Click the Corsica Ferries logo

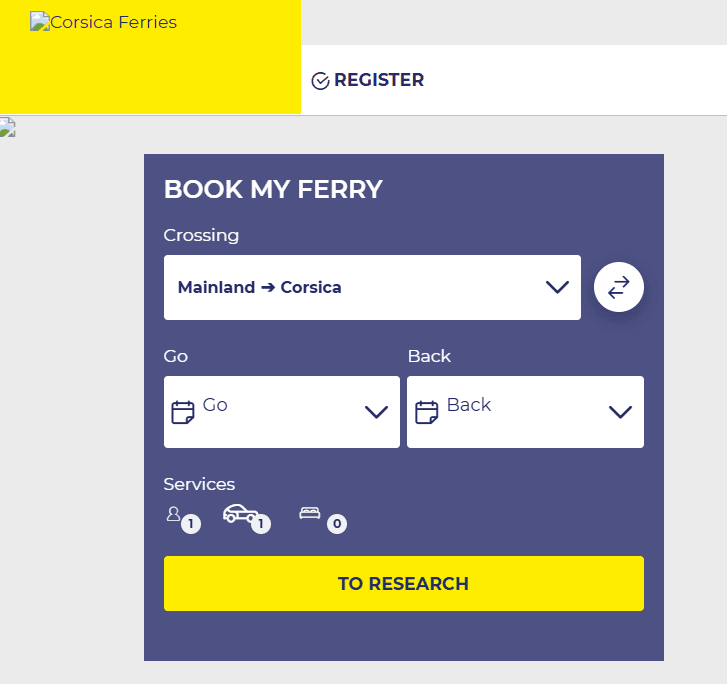104,22
